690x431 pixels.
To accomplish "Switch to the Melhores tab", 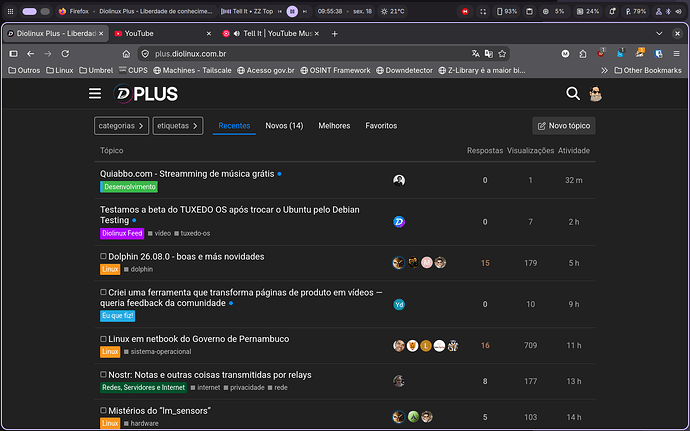I will tap(334, 126).
